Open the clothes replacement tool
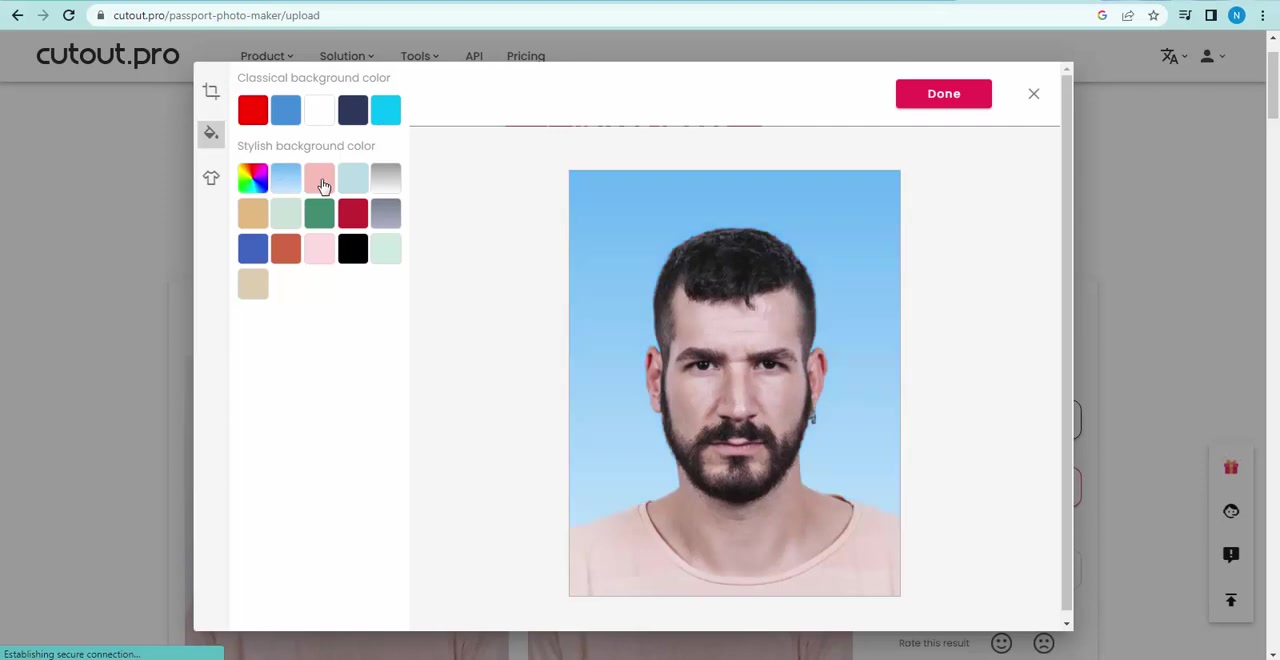The height and width of the screenshot is (660, 1280). [211, 177]
